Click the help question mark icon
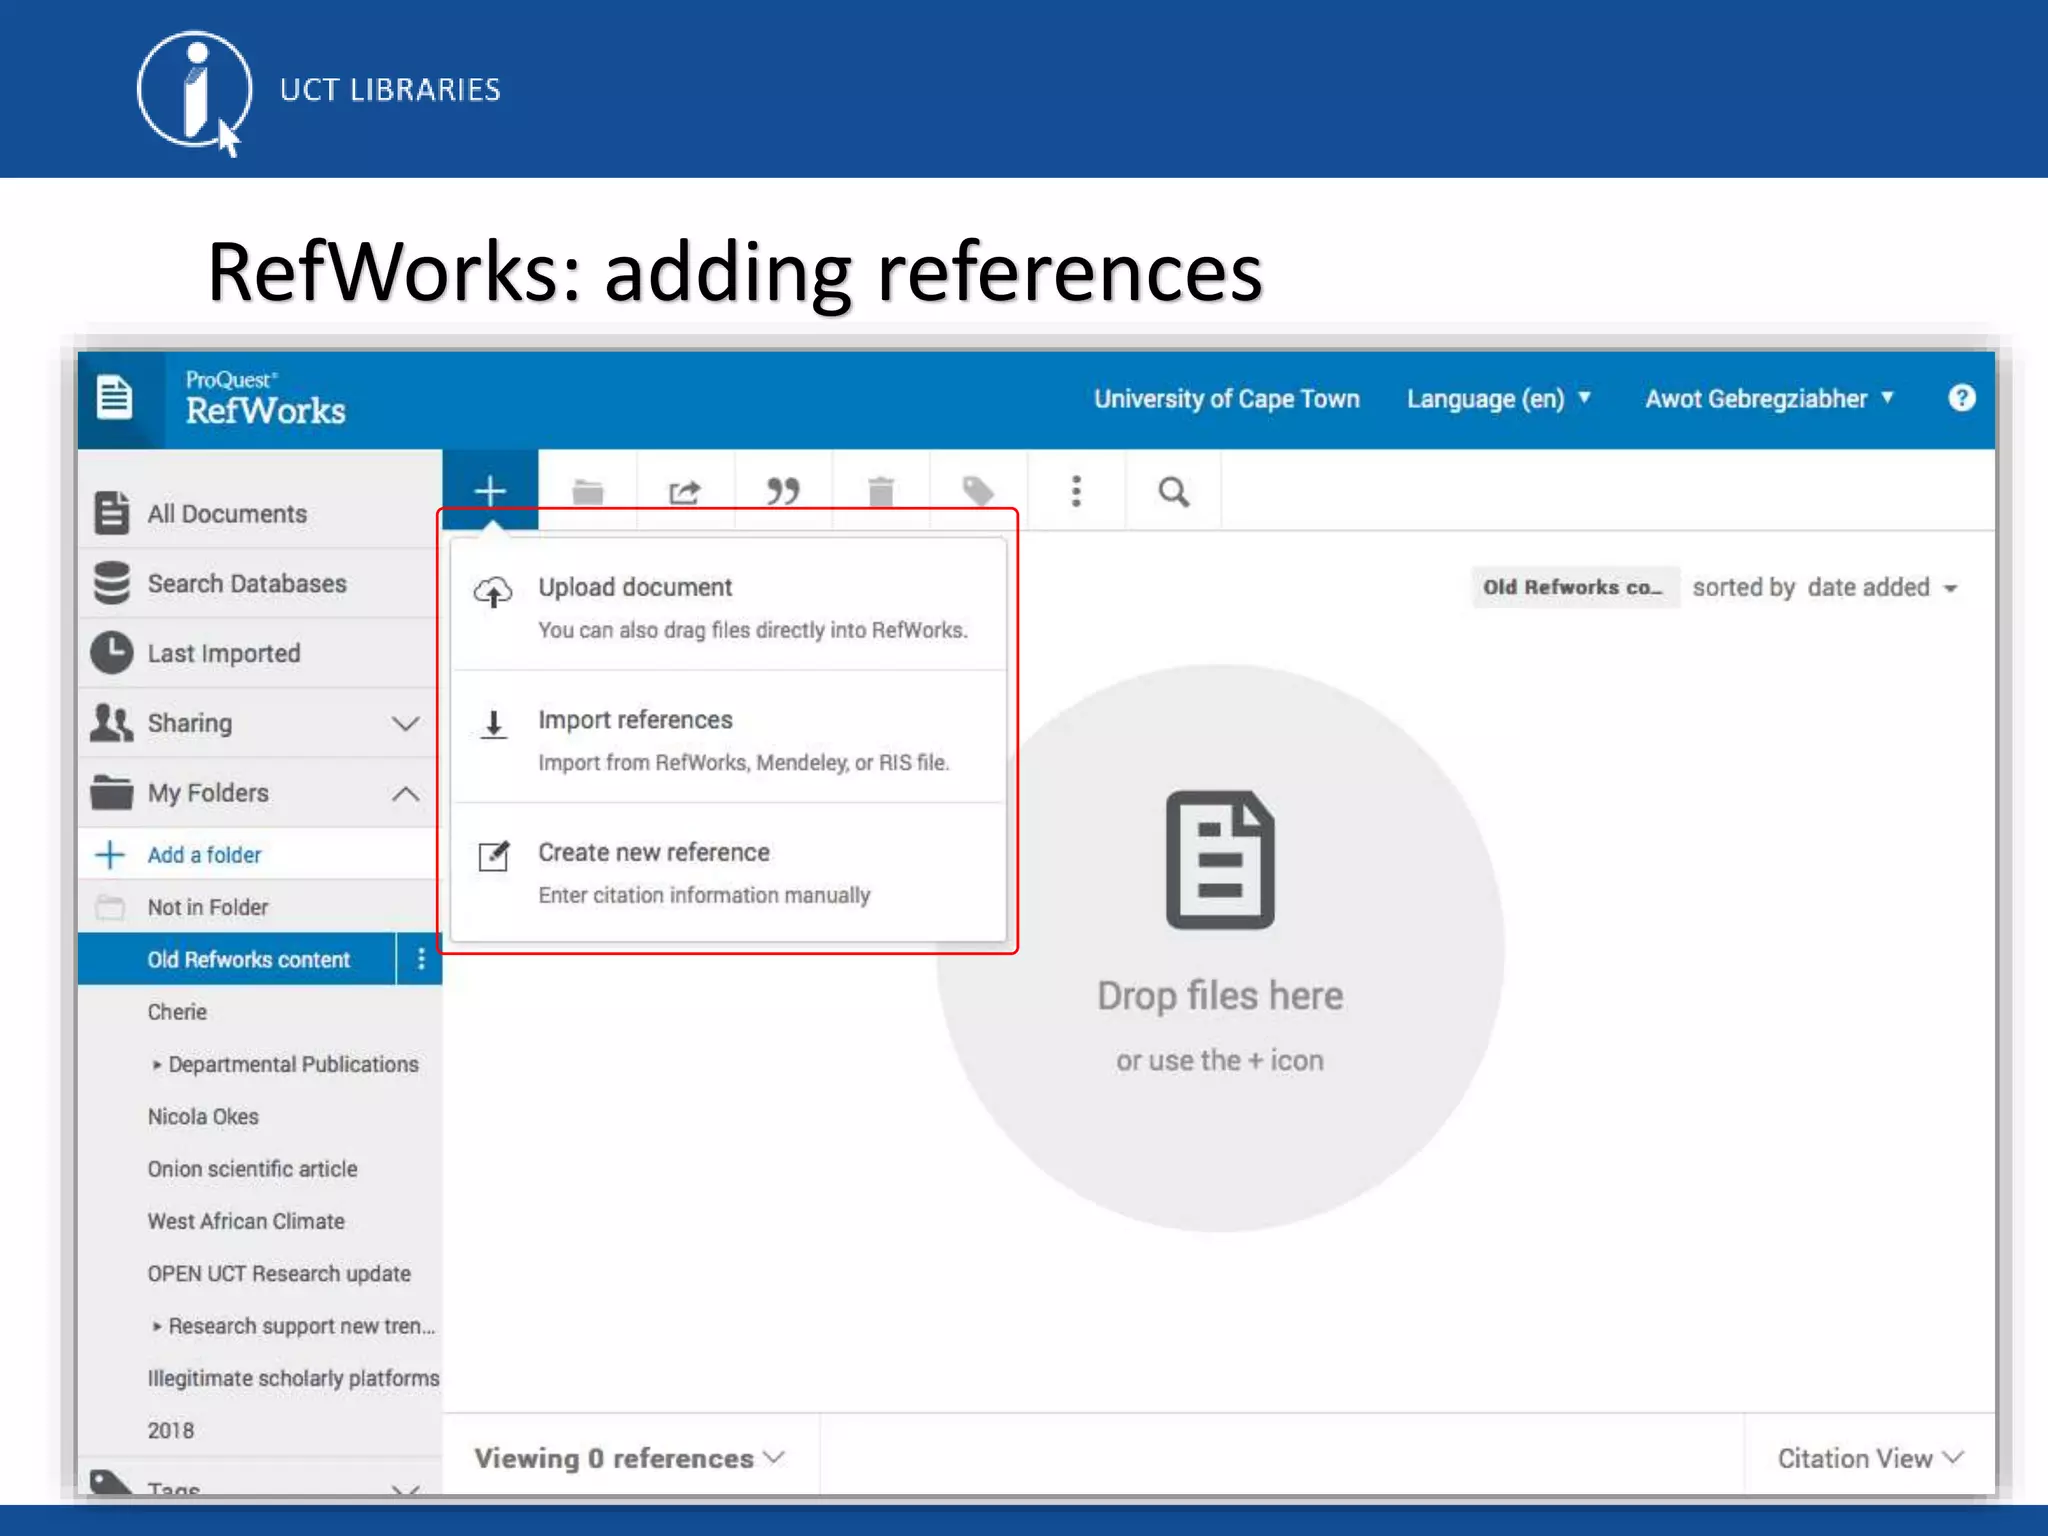The height and width of the screenshot is (1536, 2048). pyautogui.click(x=1961, y=398)
